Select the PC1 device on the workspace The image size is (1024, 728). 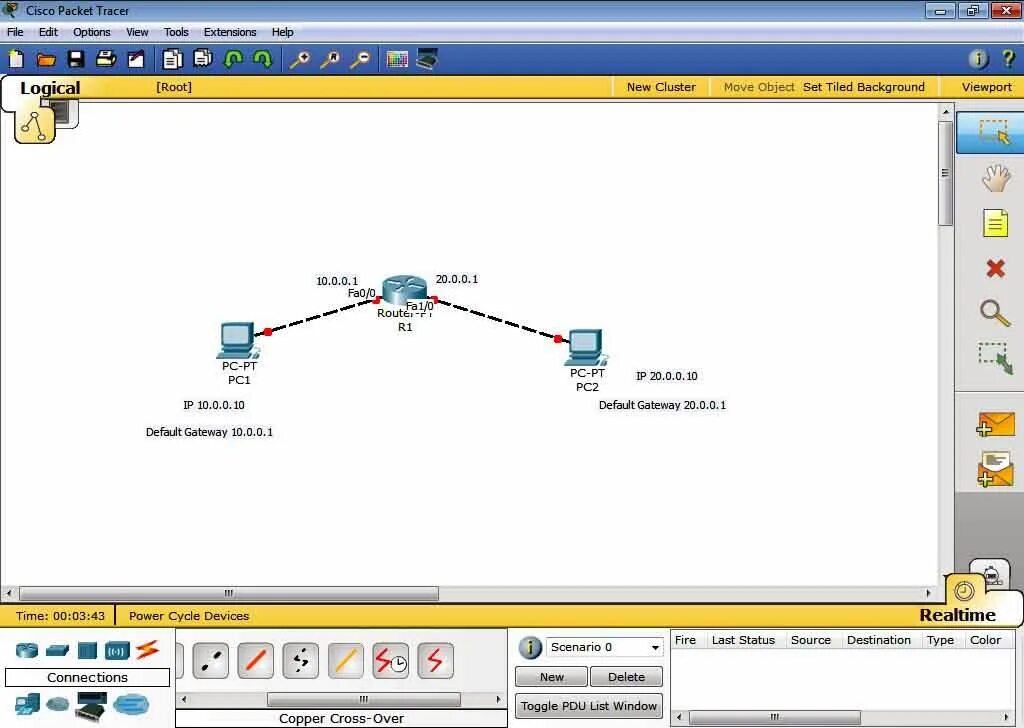[238, 340]
